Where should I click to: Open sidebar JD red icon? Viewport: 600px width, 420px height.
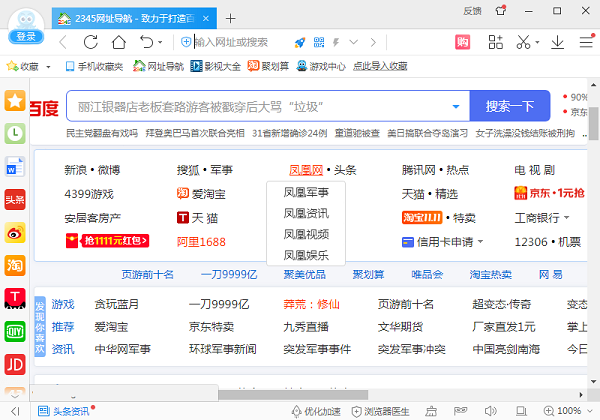(x=15, y=364)
